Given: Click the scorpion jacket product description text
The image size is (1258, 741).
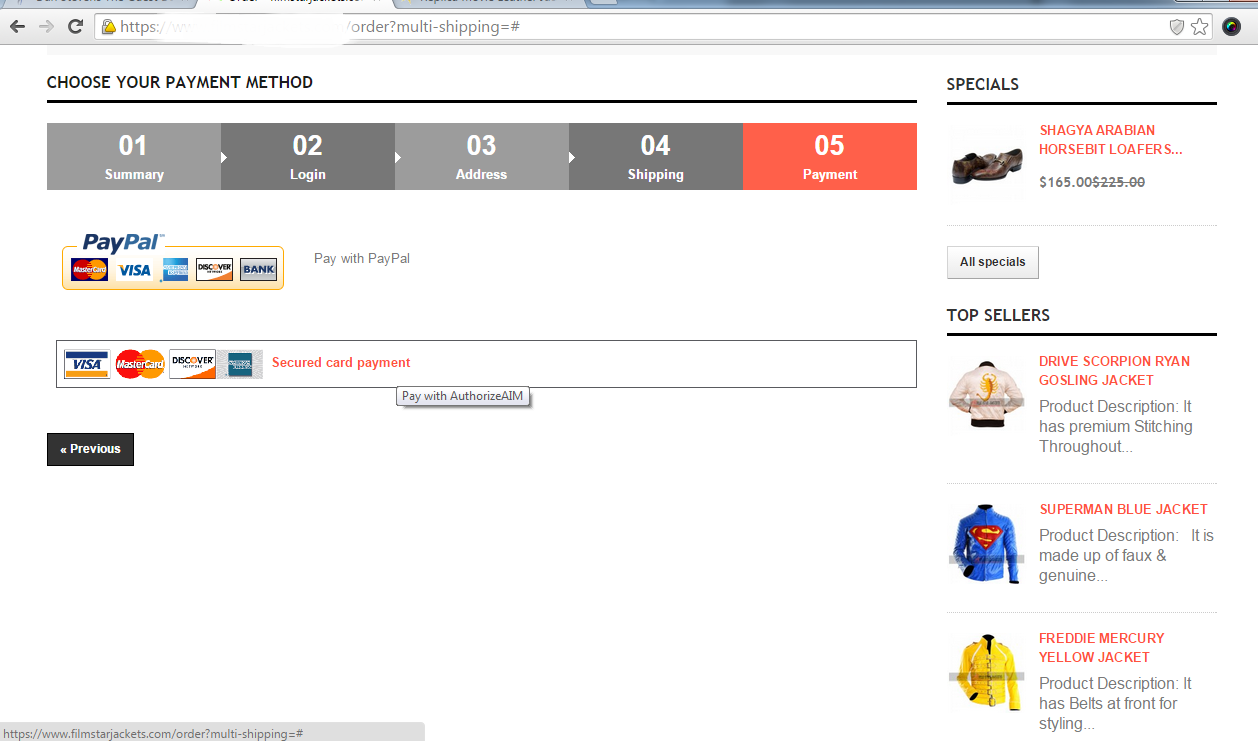Looking at the screenshot, I should pyautogui.click(x=1116, y=427).
